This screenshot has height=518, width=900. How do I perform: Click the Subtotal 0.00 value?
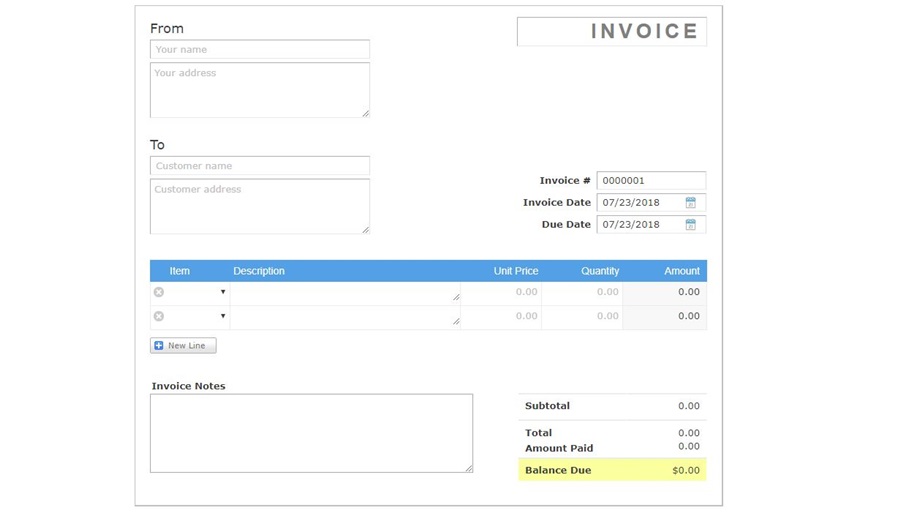click(x=689, y=406)
